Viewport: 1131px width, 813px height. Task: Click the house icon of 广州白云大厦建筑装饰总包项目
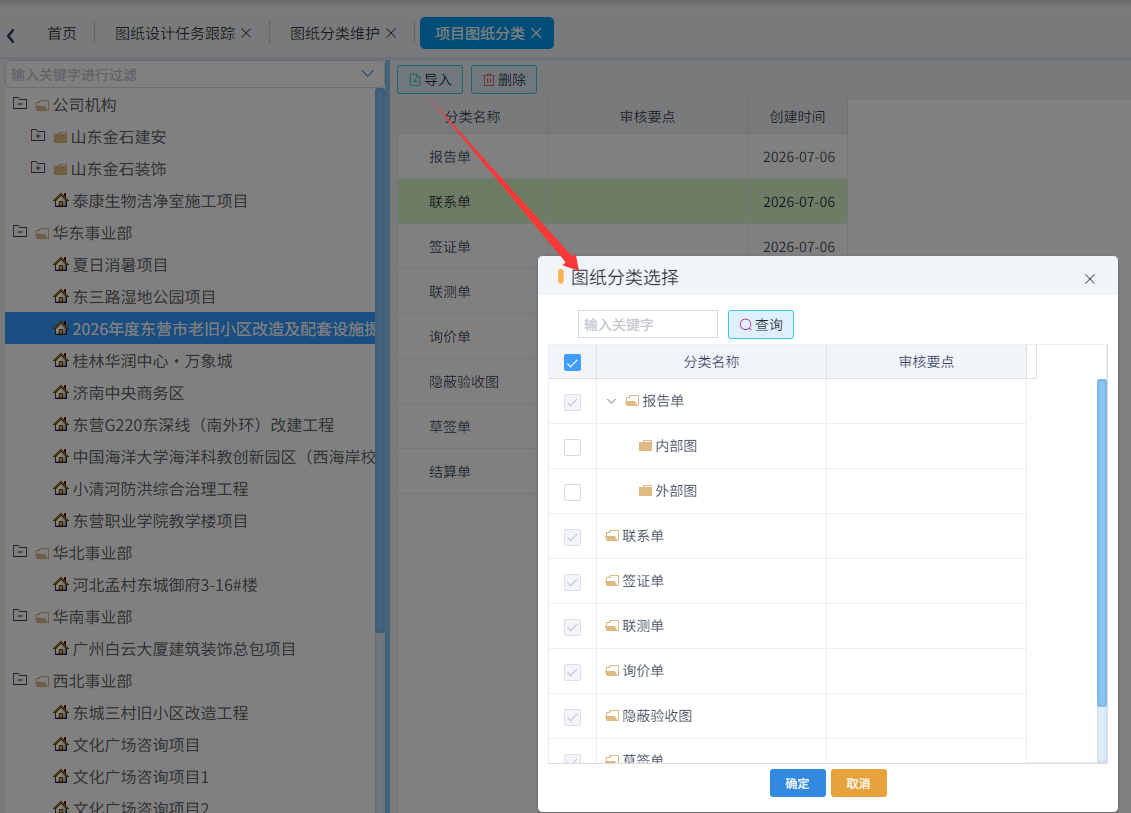pyautogui.click(x=61, y=648)
